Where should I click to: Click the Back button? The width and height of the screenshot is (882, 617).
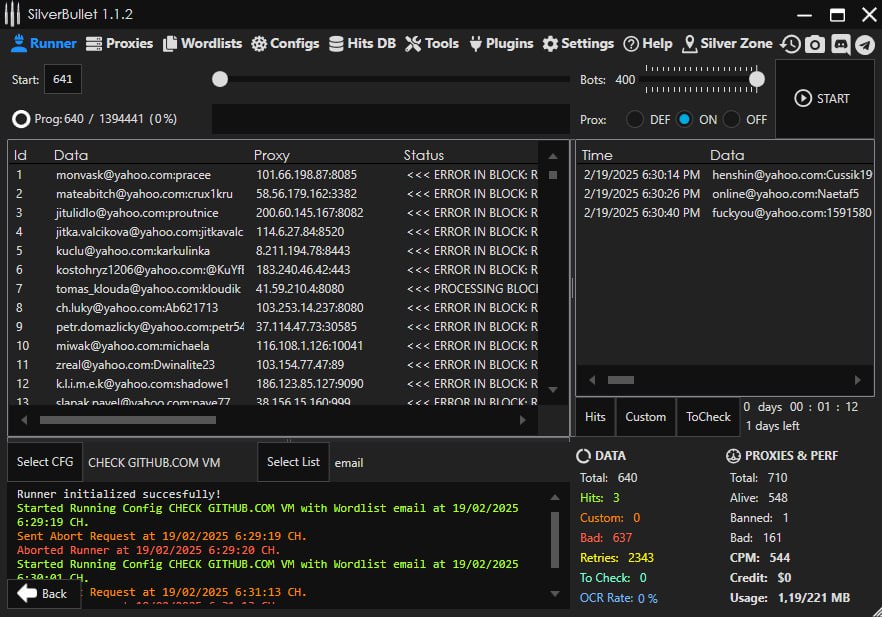coord(44,593)
